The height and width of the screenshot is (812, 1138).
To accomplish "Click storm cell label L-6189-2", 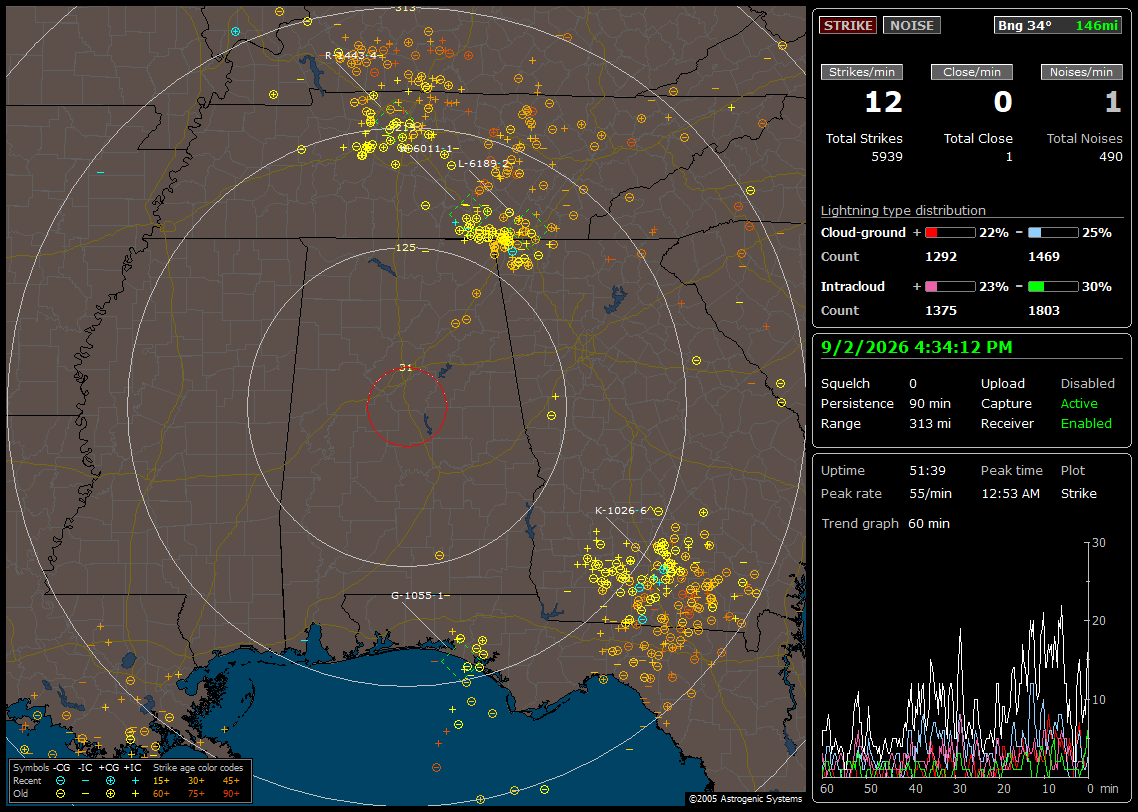I will (x=483, y=163).
